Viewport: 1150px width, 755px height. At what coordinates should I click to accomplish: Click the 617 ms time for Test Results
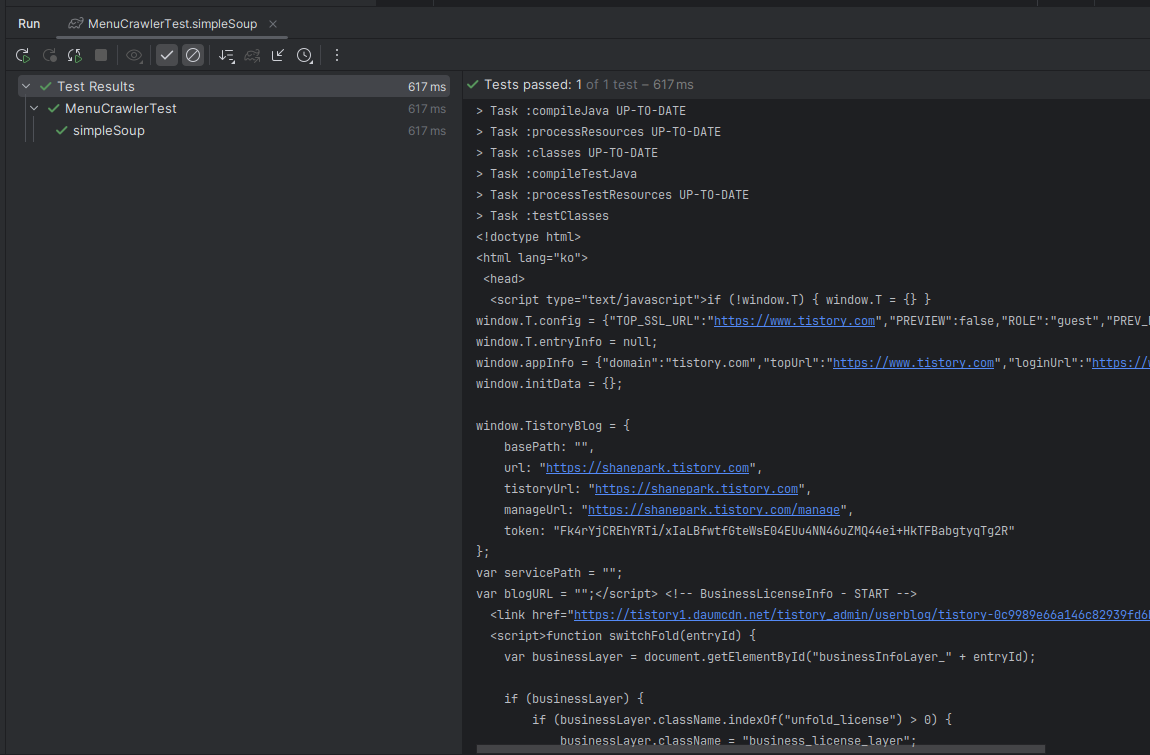pyautogui.click(x=427, y=87)
